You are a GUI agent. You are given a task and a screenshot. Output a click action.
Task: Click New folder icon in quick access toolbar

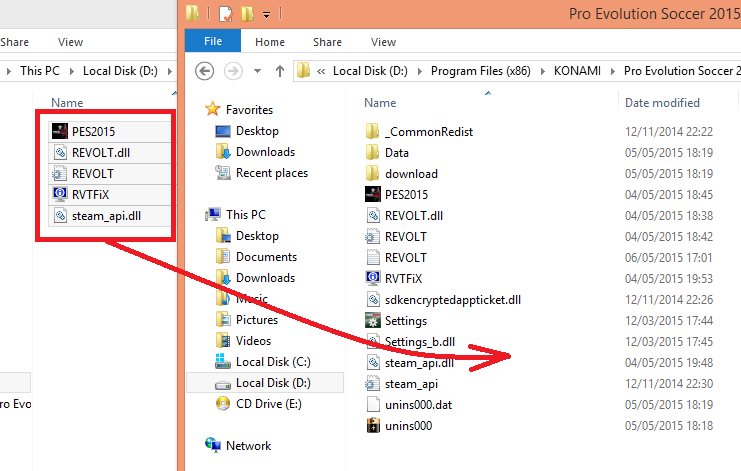pyautogui.click(x=247, y=14)
